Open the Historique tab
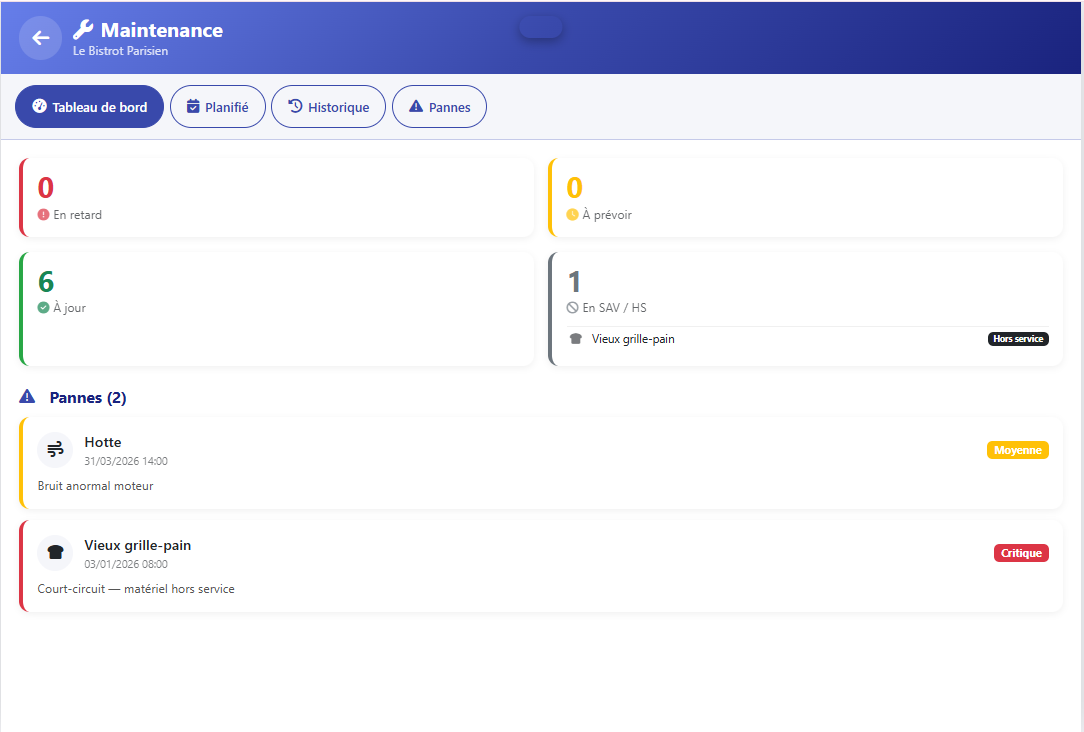1084x732 pixels. [x=328, y=107]
